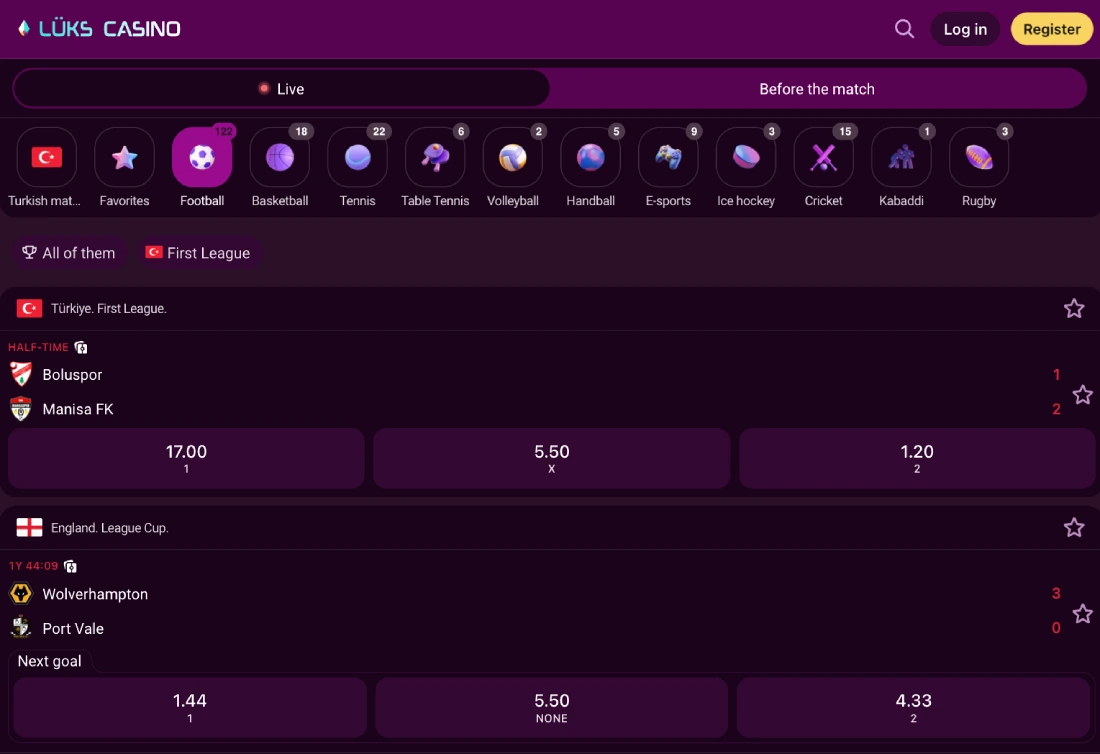Click the yellow Register button
The width and height of the screenshot is (1100, 754).
(x=1051, y=29)
